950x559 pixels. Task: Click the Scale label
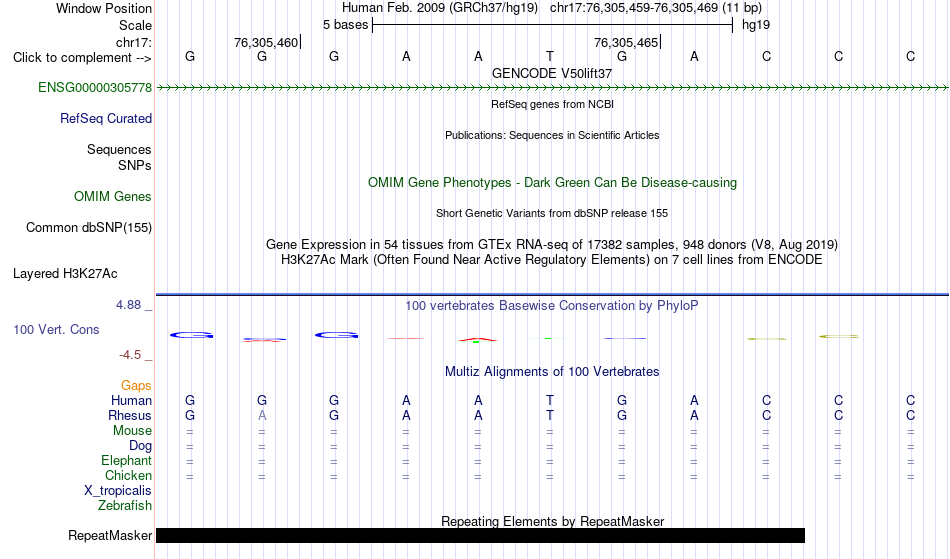135,26
